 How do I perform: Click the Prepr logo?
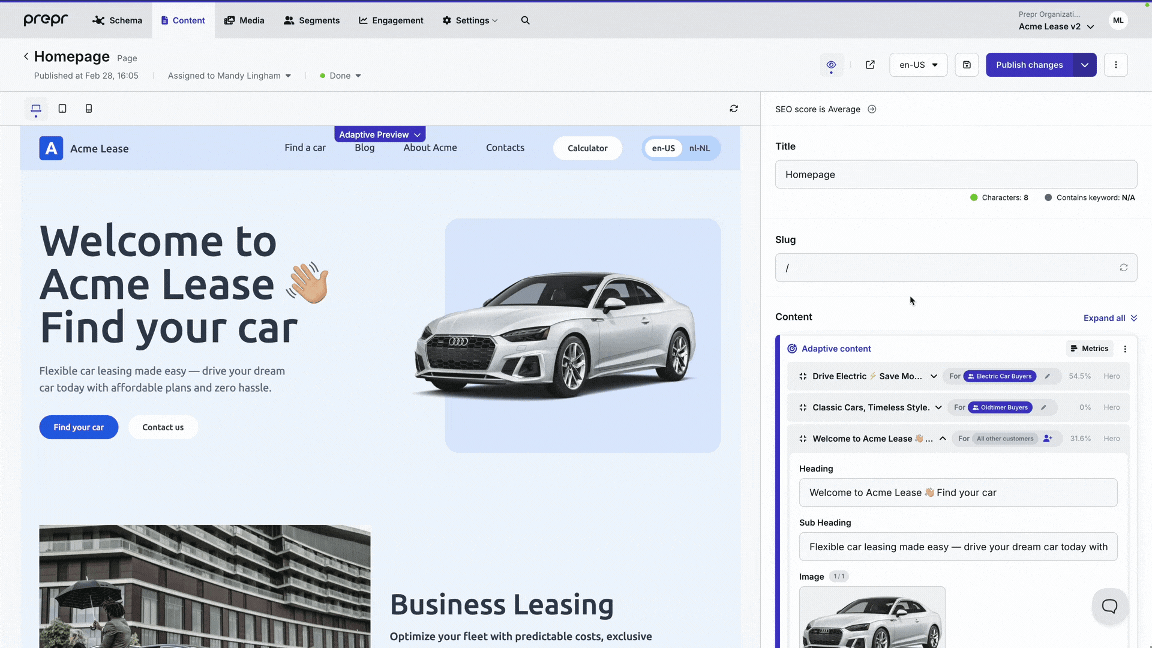(46, 20)
